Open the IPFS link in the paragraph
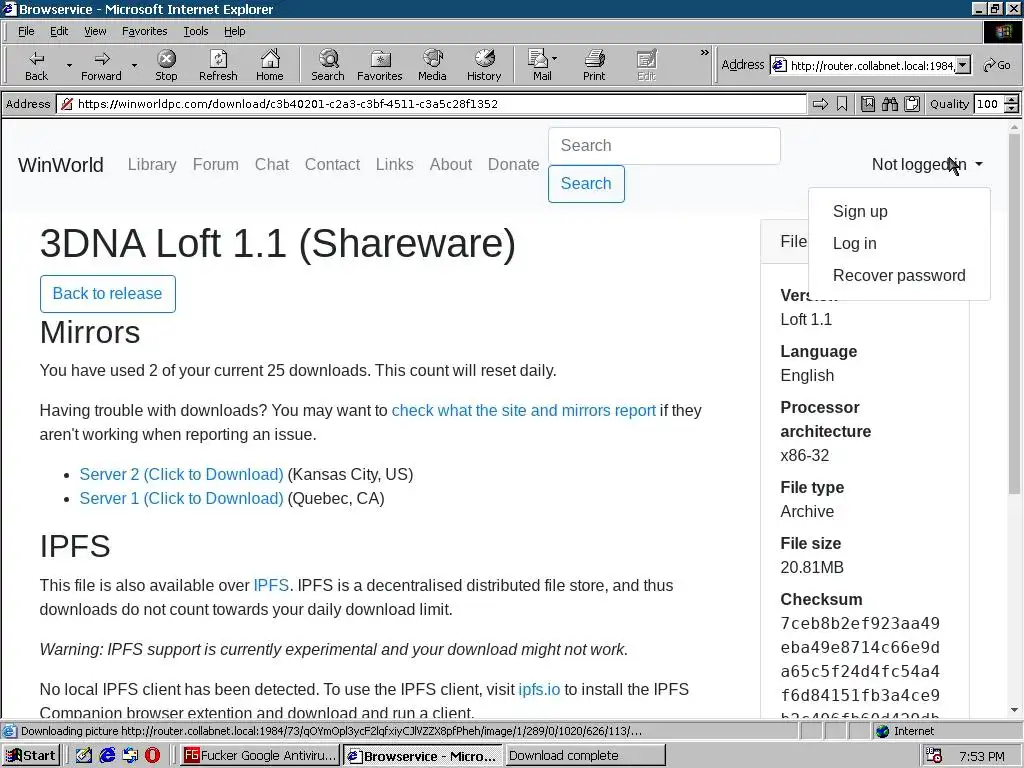Image resolution: width=1024 pixels, height=768 pixels. pos(271,585)
